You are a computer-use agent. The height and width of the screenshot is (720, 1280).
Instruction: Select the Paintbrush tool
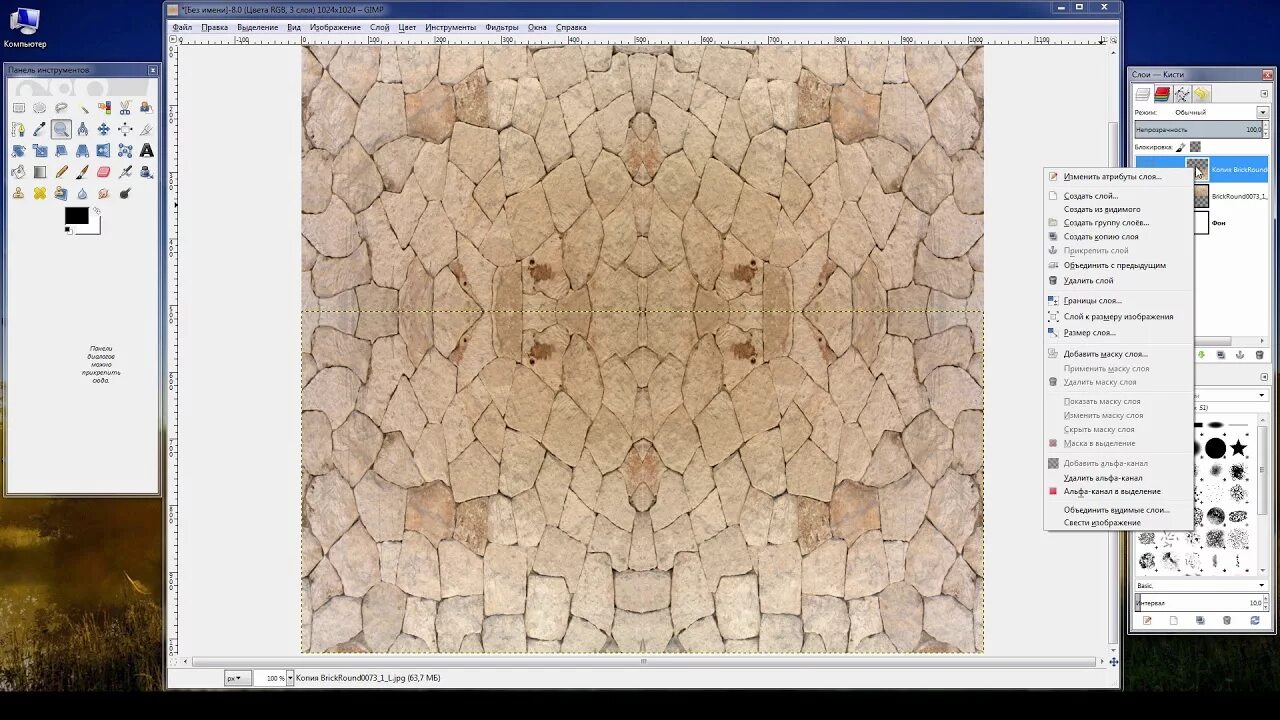83,172
